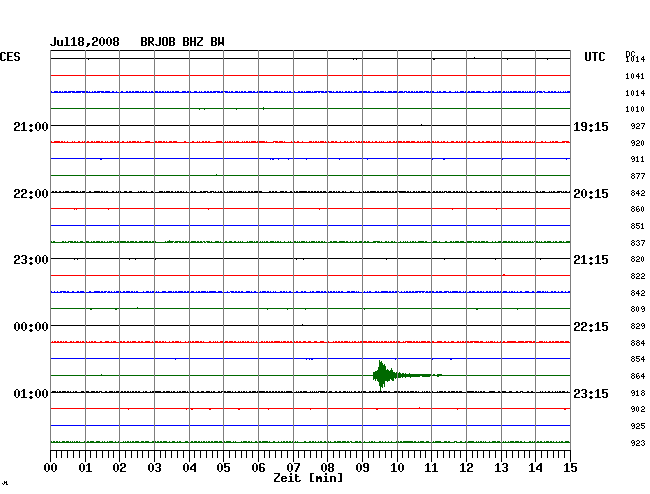Viewport: 650px width, 494px height.
Task: Click the 23:15 UTC time label
Action: (x=591, y=393)
